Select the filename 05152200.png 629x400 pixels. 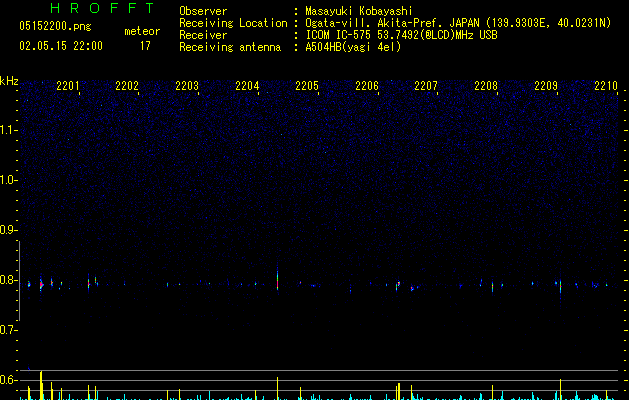[55, 27]
